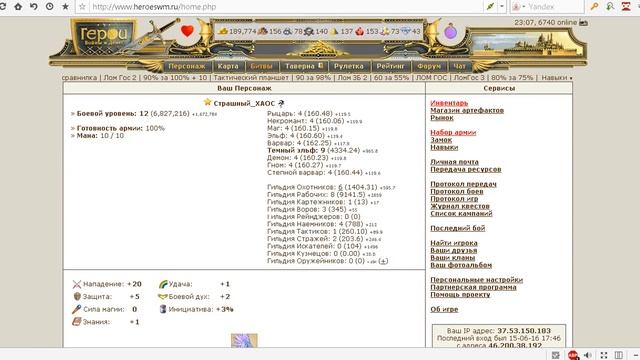Open the Чат menu tab
Image resolution: width=640 pixels, height=360 pixels.
[459, 66]
